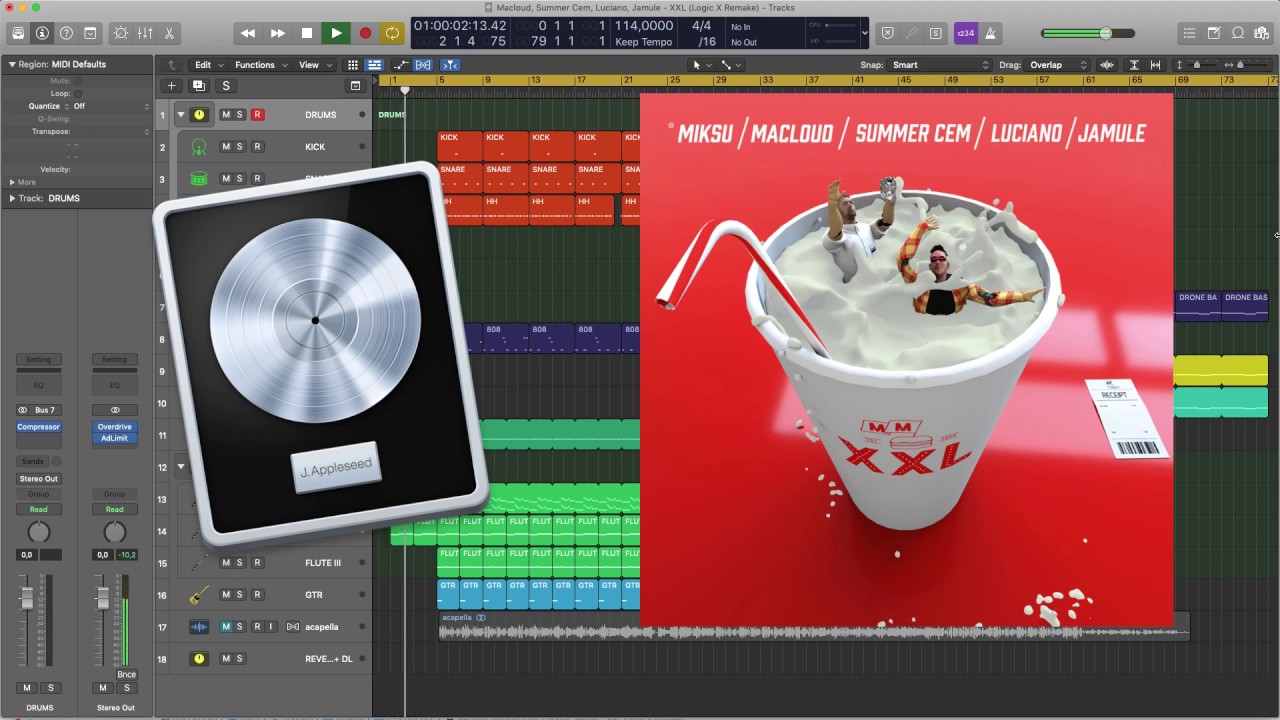Toggle the metronome click button
This screenshot has width=1280, height=720.
tap(990, 33)
